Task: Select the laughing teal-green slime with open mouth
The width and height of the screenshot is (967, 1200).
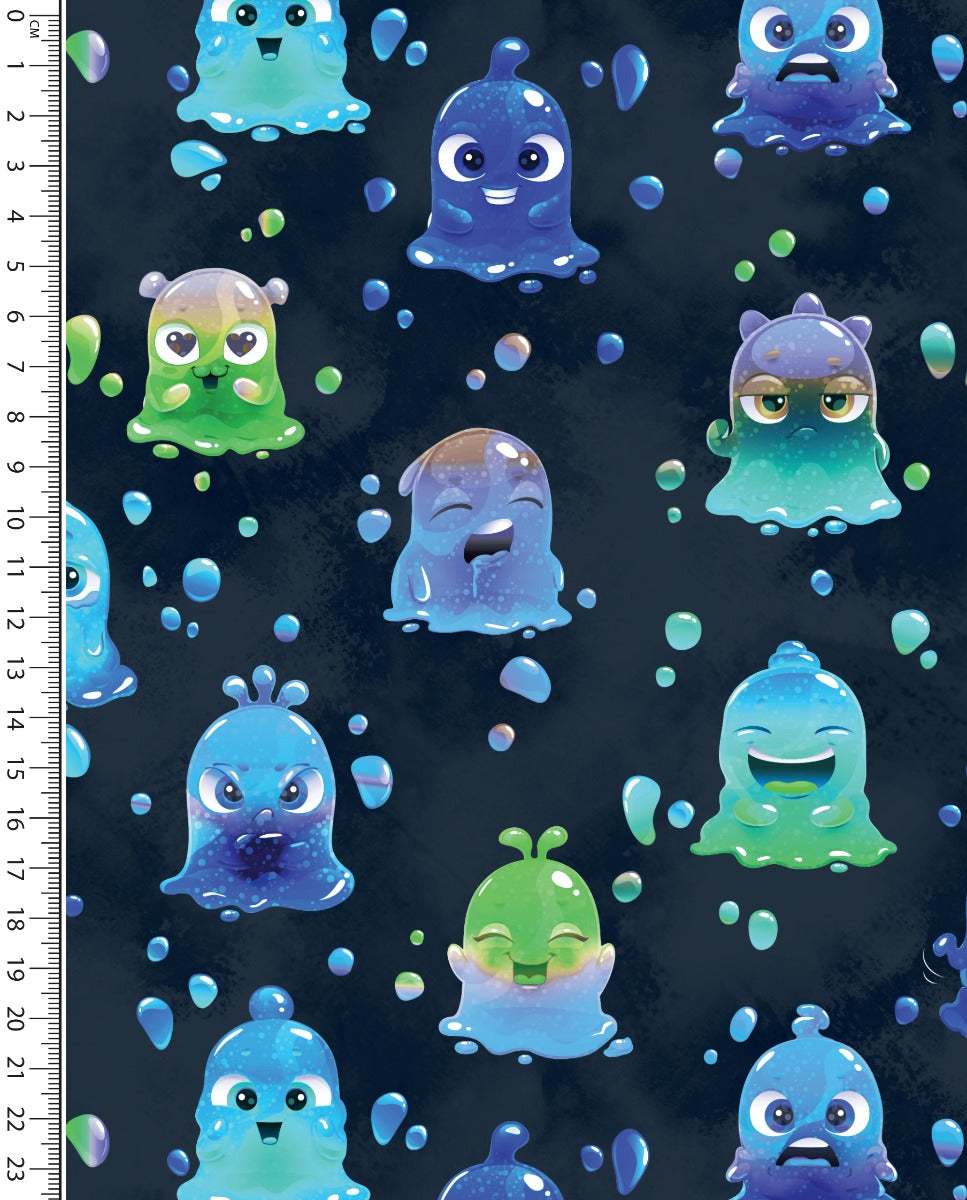Action: tap(792, 760)
